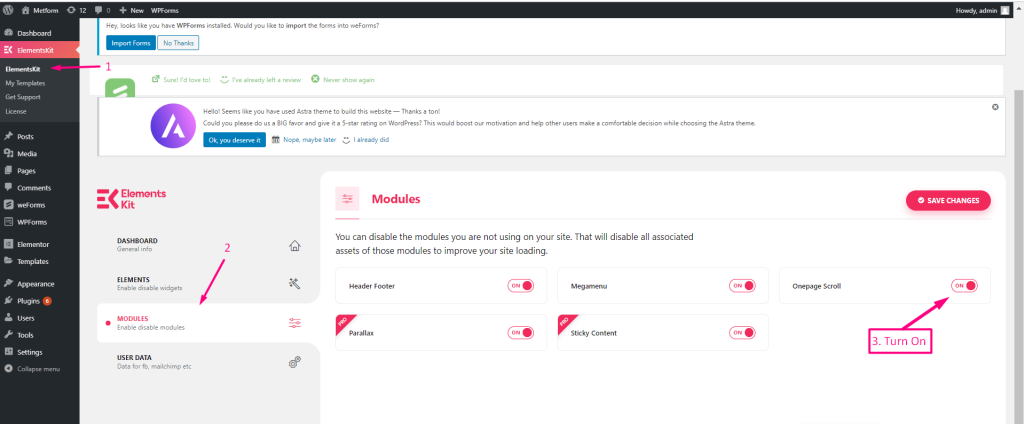Click the No Thanks button
Viewport: 1024px width, 424px height.
178,43
